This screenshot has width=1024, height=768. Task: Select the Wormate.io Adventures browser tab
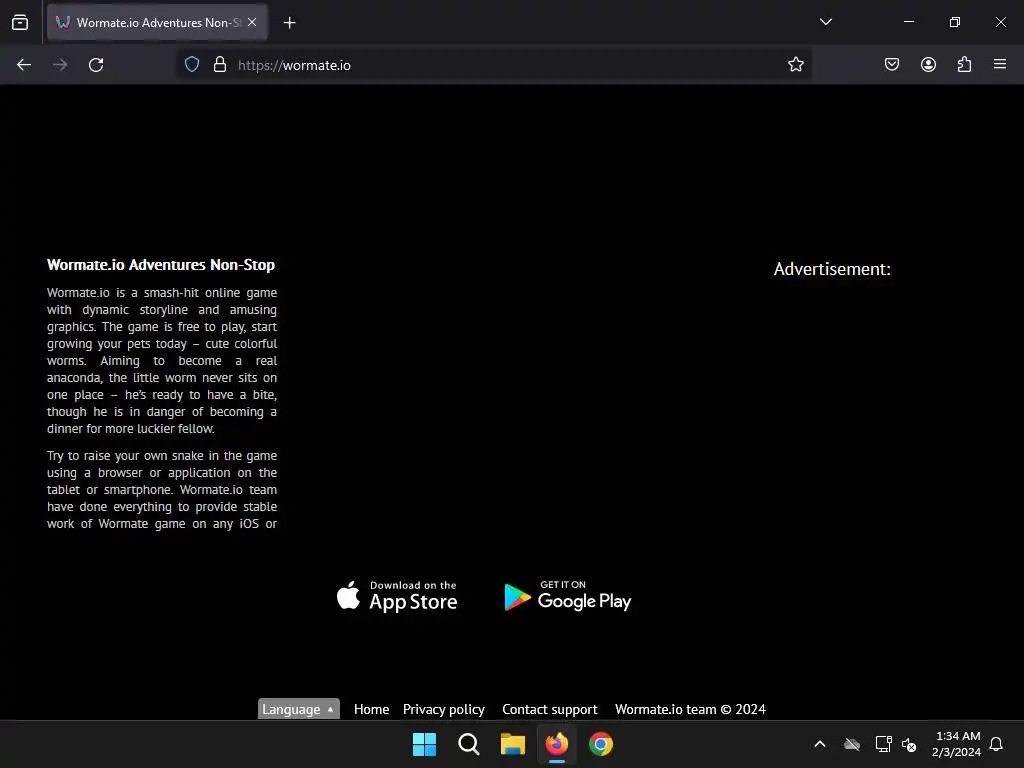(x=157, y=22)
